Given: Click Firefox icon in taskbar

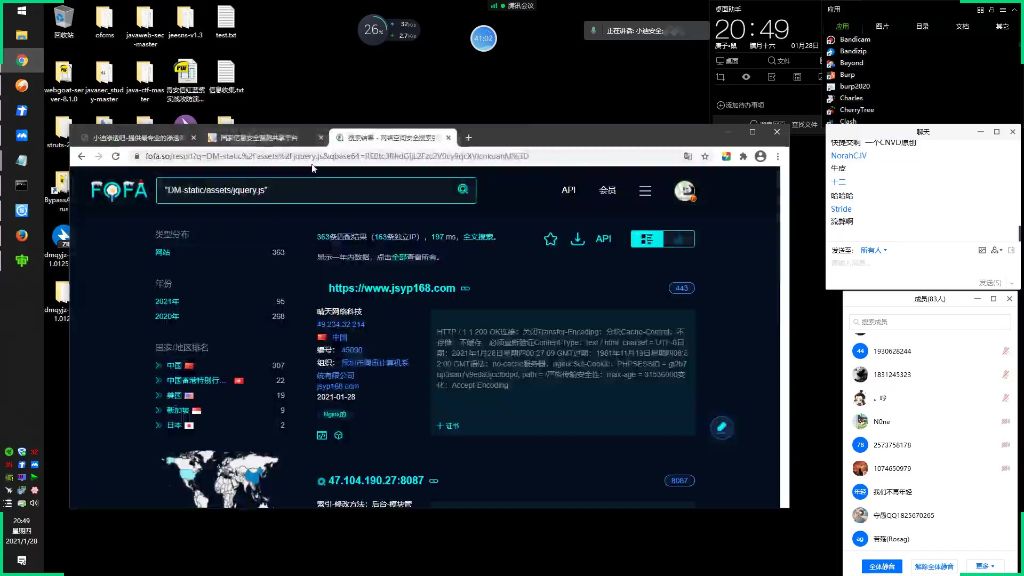Looking at the screenshot, I should pyautogui.click(x=22, y=235).
